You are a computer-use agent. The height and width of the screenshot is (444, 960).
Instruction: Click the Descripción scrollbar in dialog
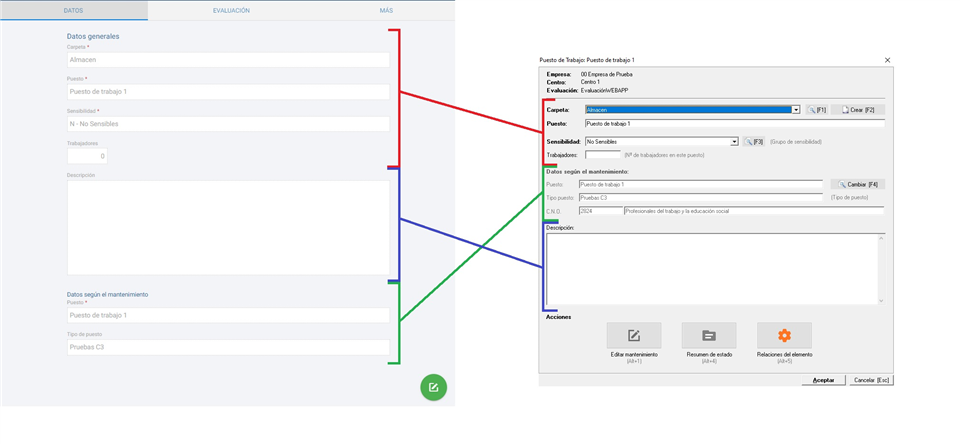(881, 268)
